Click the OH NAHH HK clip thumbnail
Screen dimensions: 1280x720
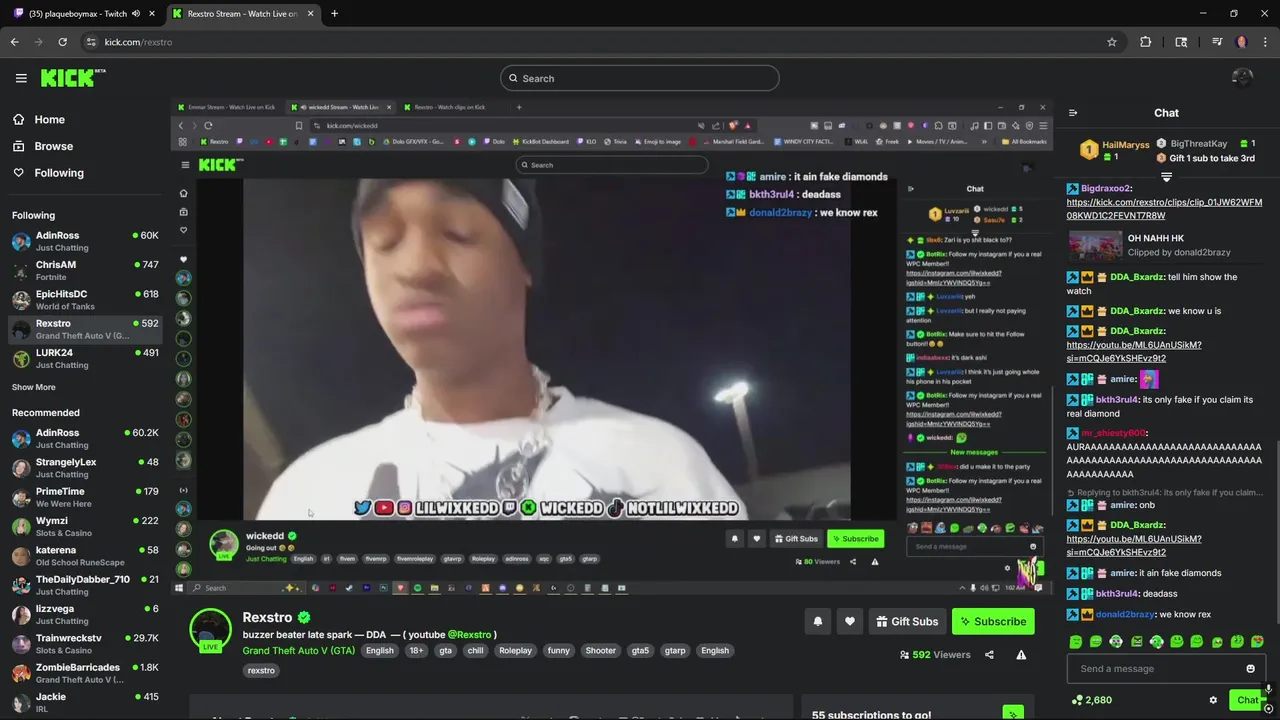[1095, 246]
